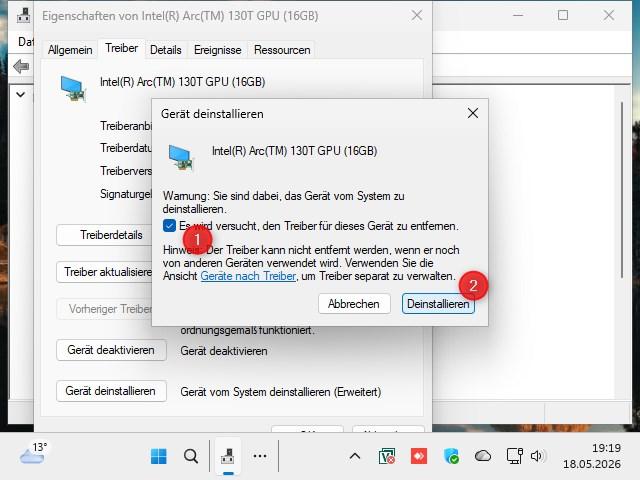640x480 pixels.
Task: Open Windows Security shield tray icon
Action: pyautogui.click(x=451, y=456)
